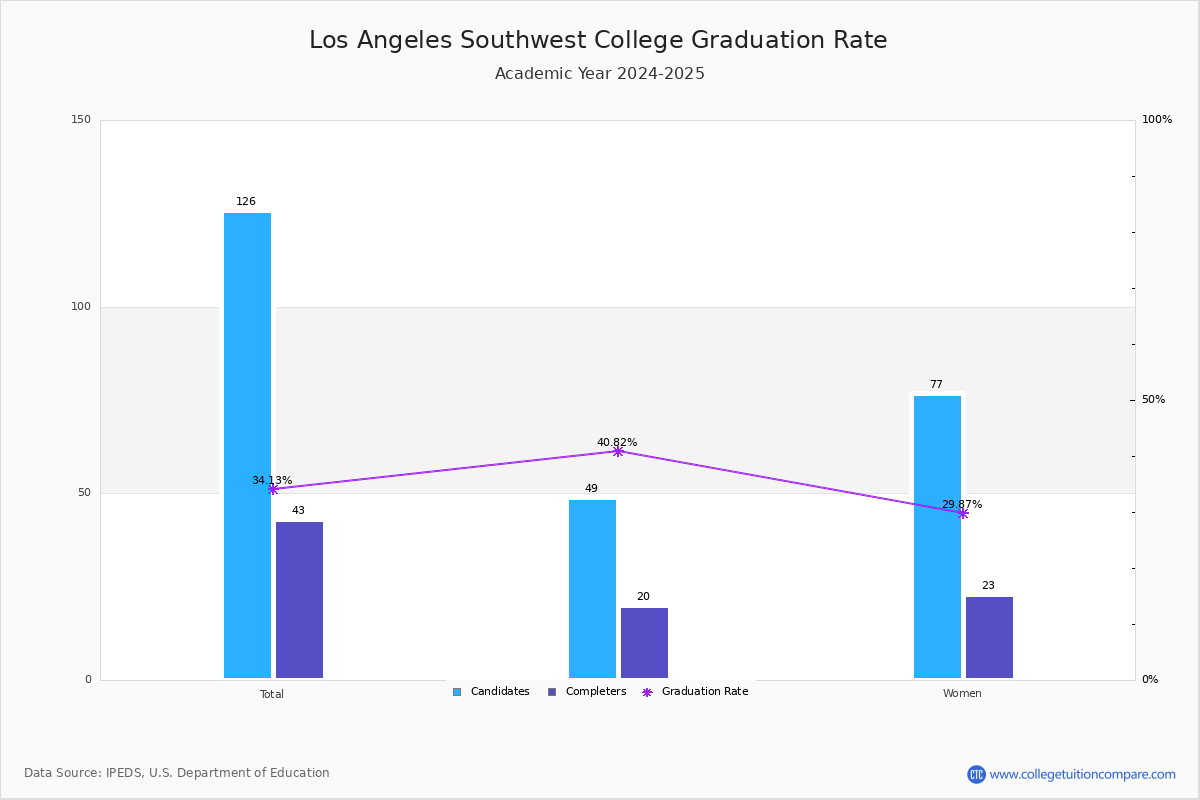The width and height of the screenshot is (1200, 800).
Task: Select the middle candidates bar labeled 49
Action: 592,589
